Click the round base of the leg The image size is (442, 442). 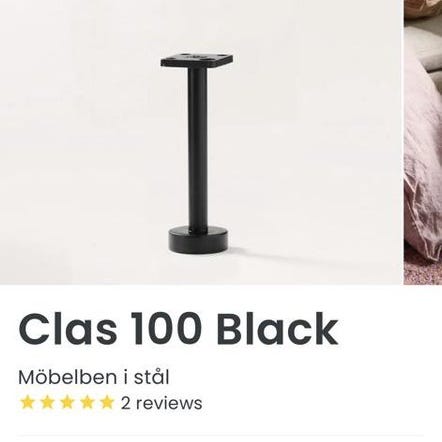click(x=198, y=241)
